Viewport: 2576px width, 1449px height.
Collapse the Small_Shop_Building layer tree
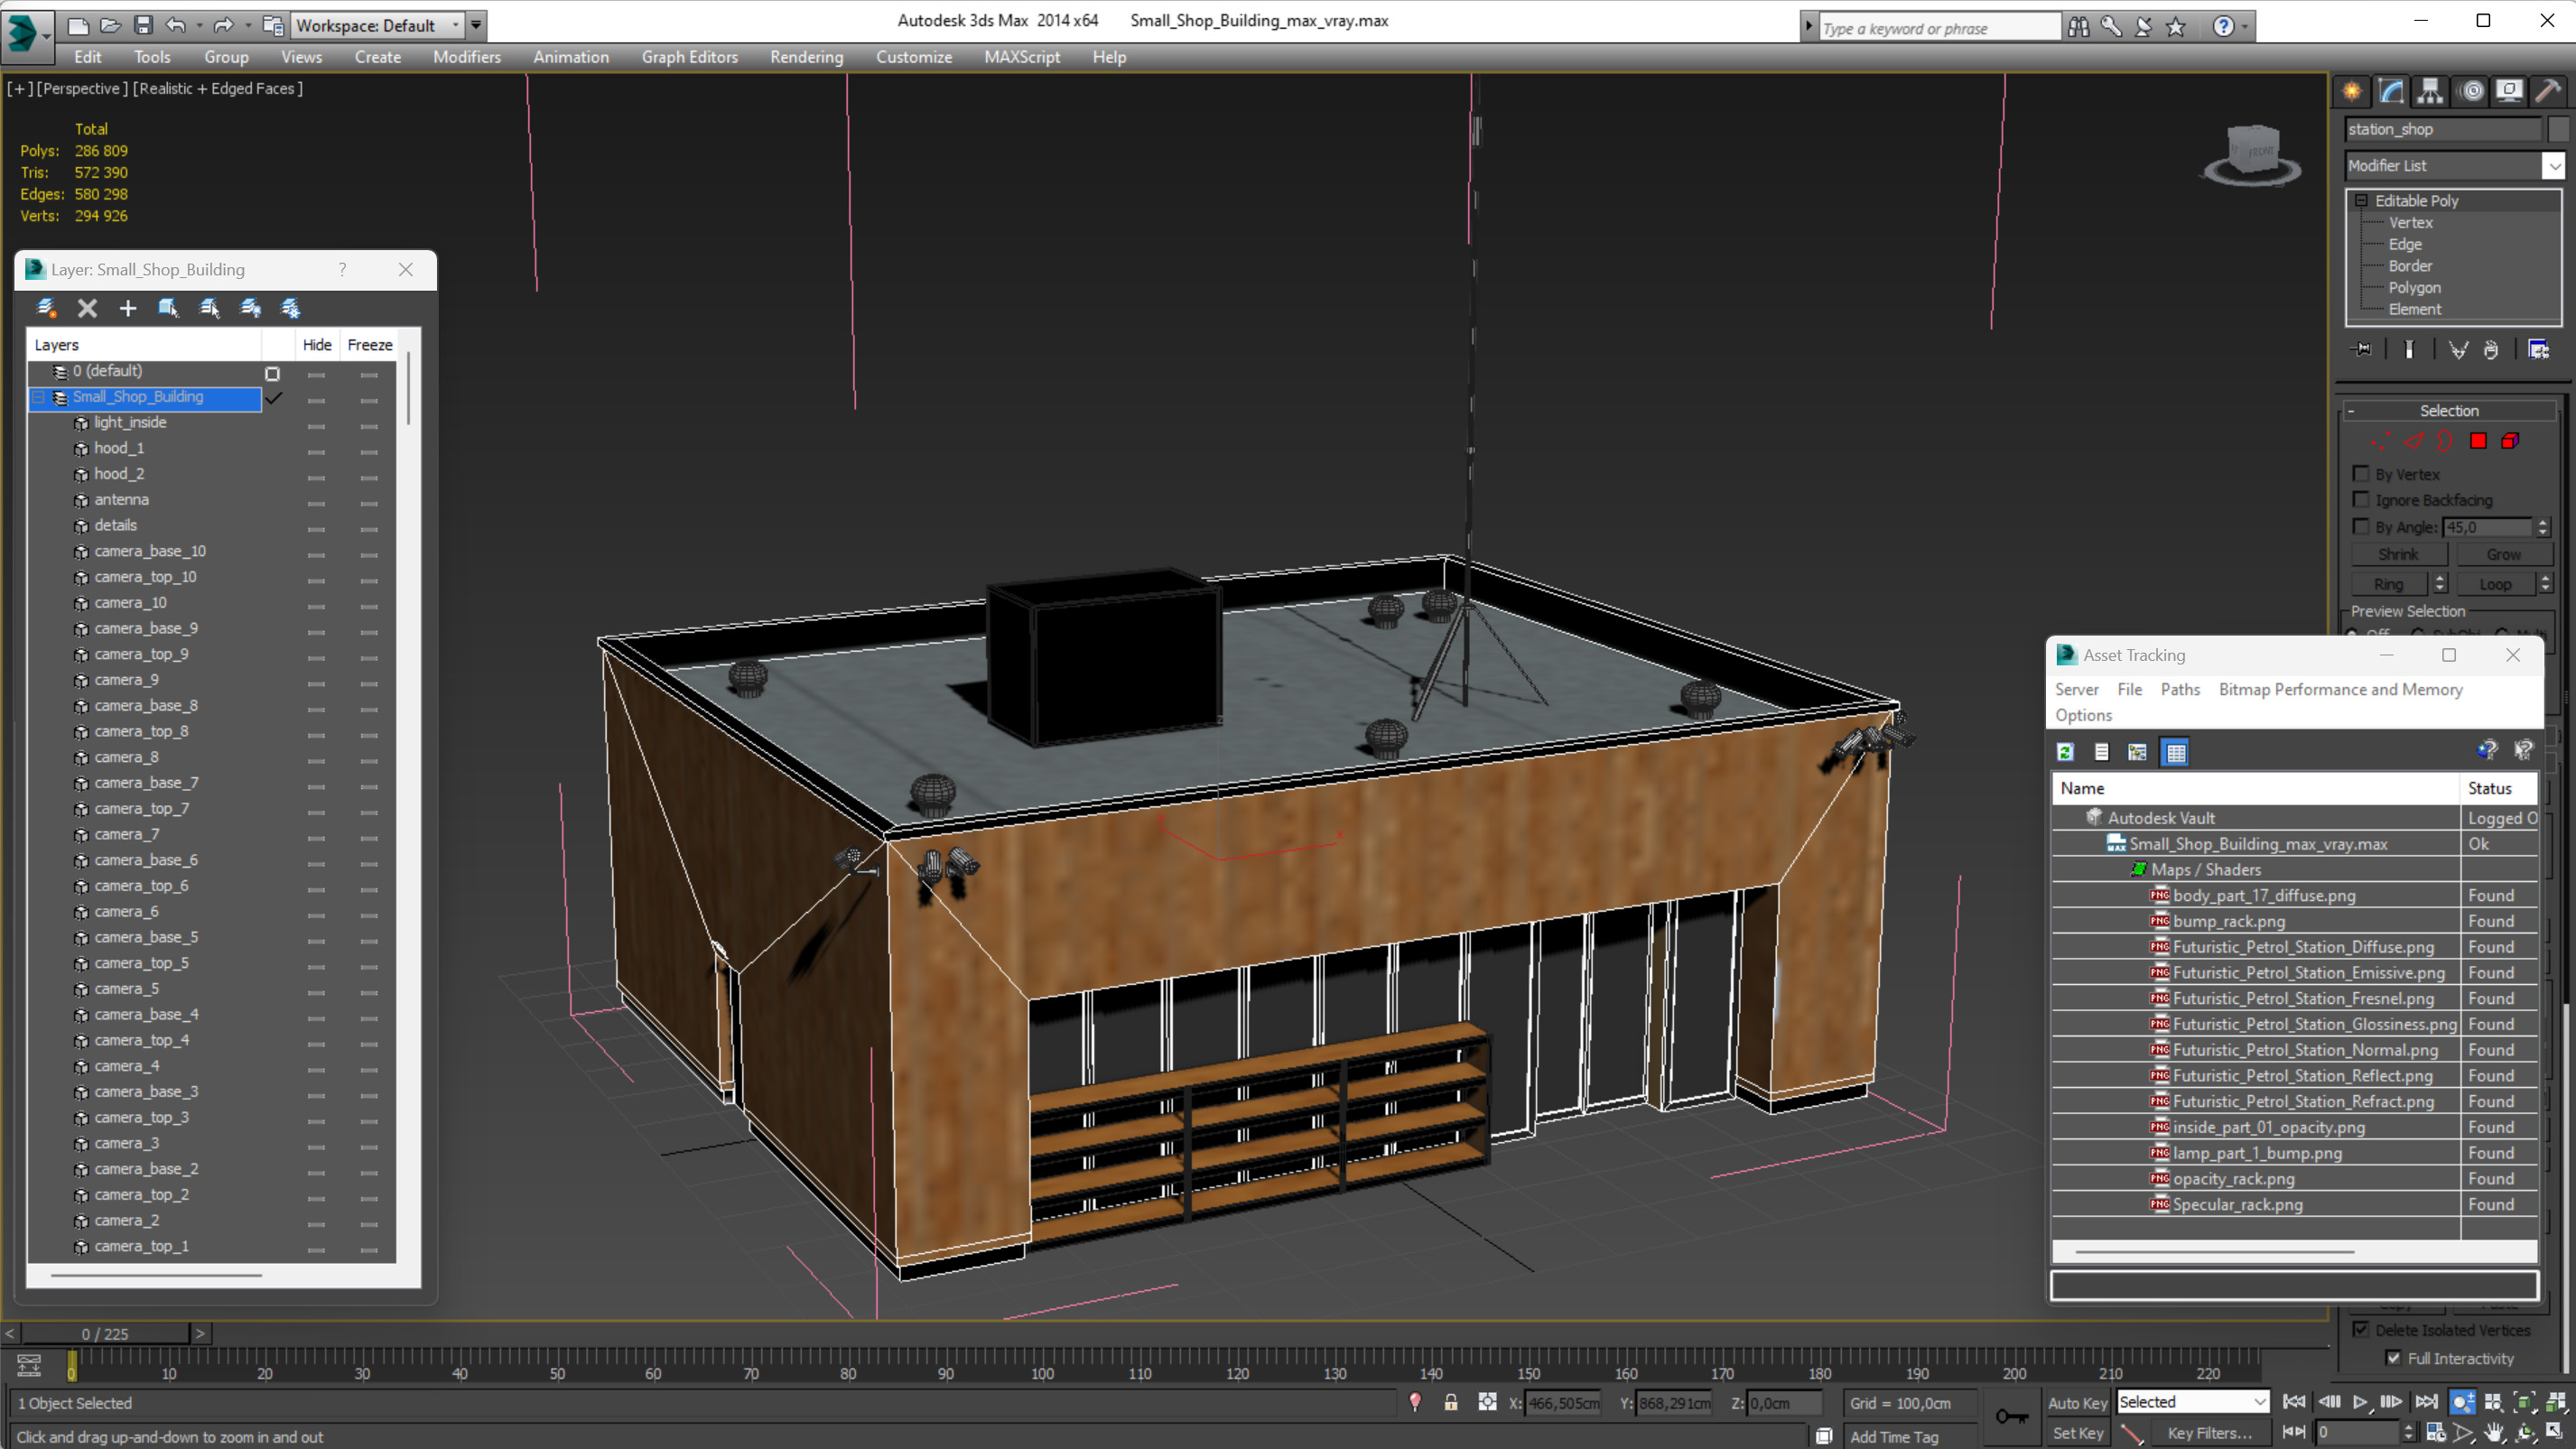tap(39, 397)
